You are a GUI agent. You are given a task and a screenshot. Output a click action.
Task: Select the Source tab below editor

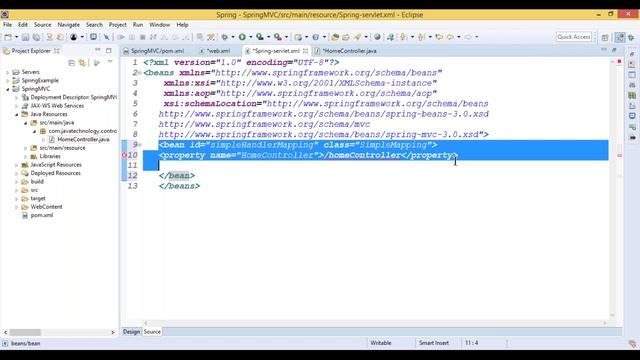(152, 332)
